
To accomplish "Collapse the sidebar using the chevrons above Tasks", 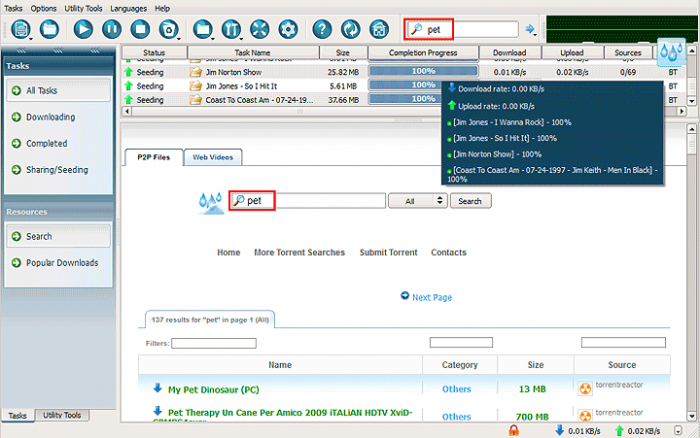I will [58, 50].
